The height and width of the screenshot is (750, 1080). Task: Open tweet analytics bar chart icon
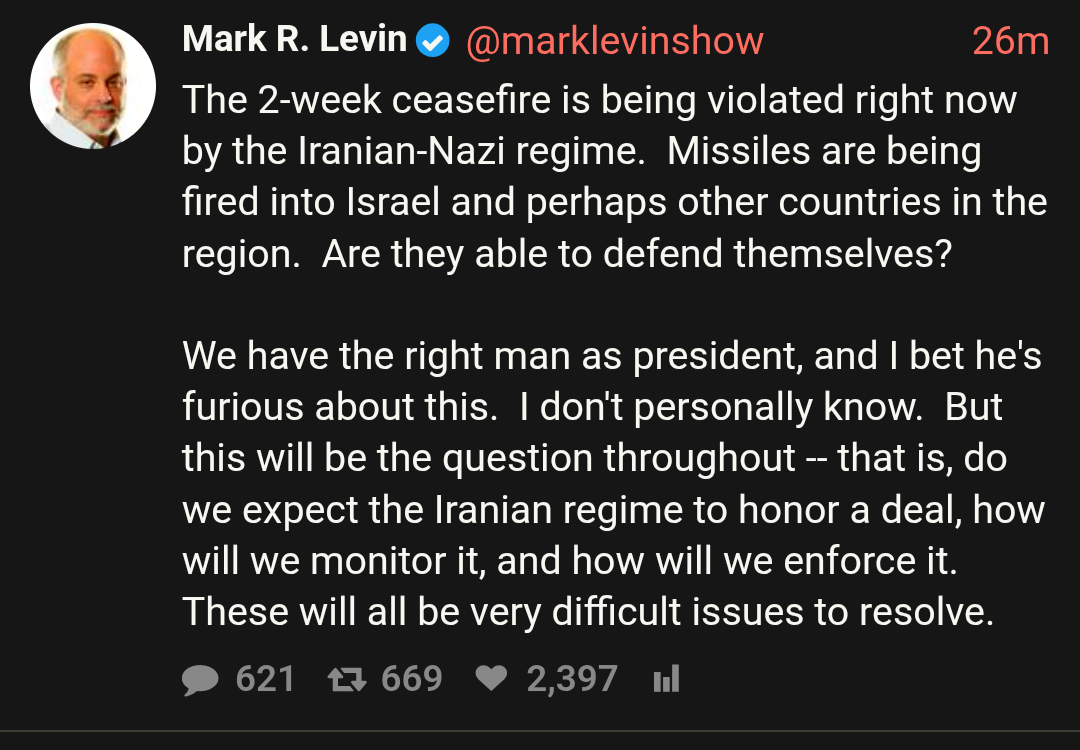(666, 680)
